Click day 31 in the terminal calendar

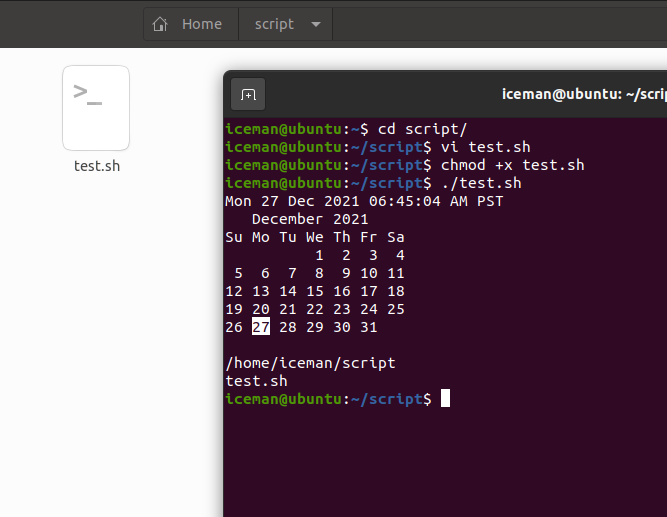click(369, 327)
